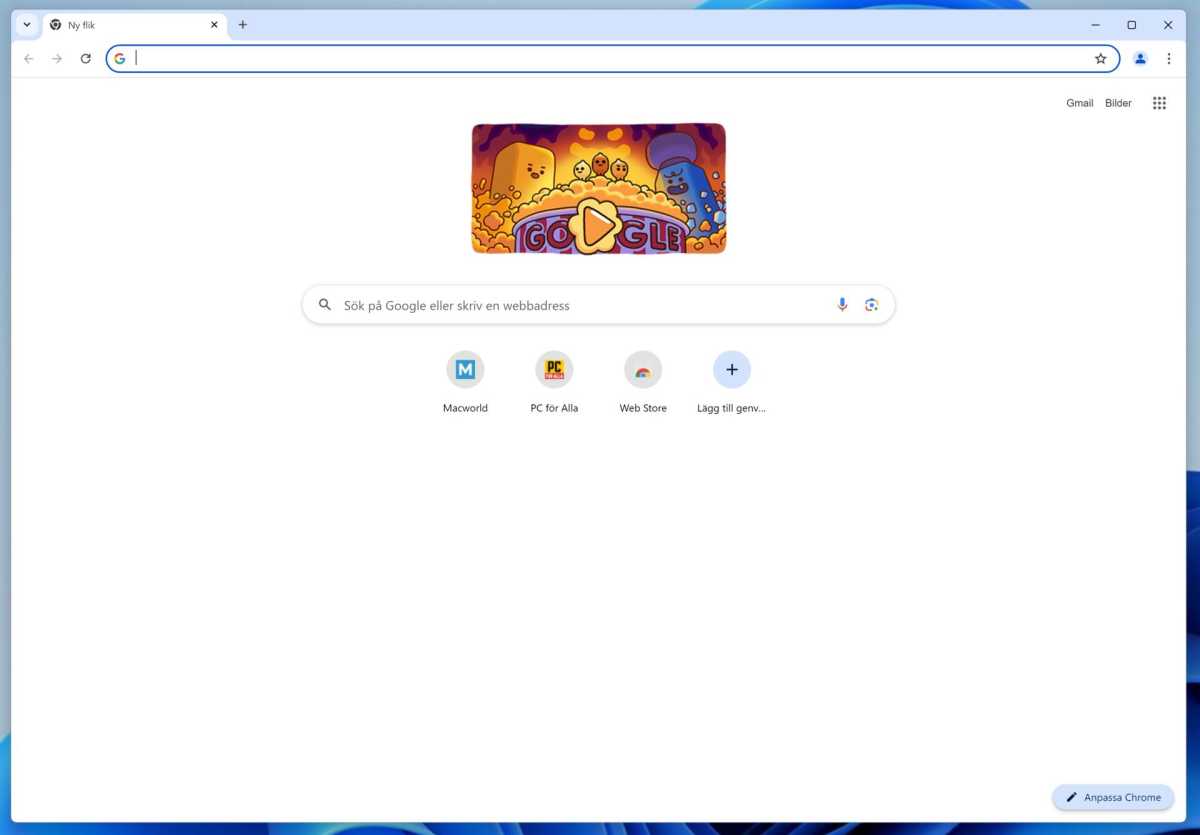Click the reload page icon

click(x=86, y=59)
